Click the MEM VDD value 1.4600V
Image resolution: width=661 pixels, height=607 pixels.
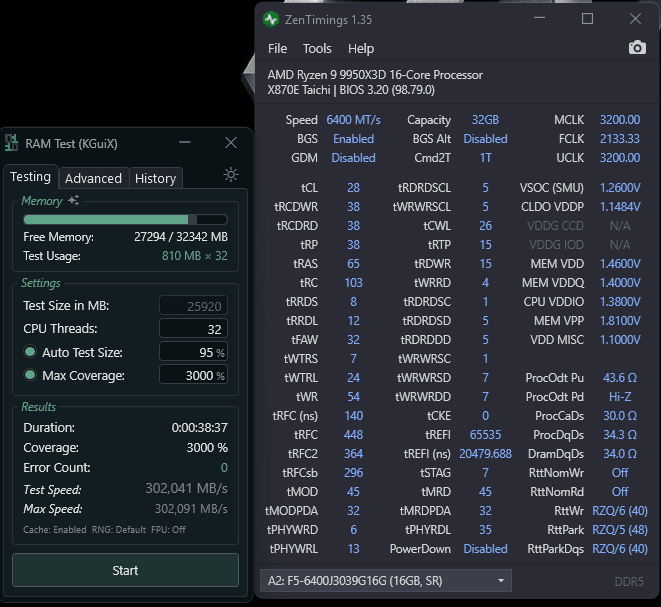[620, 264]
